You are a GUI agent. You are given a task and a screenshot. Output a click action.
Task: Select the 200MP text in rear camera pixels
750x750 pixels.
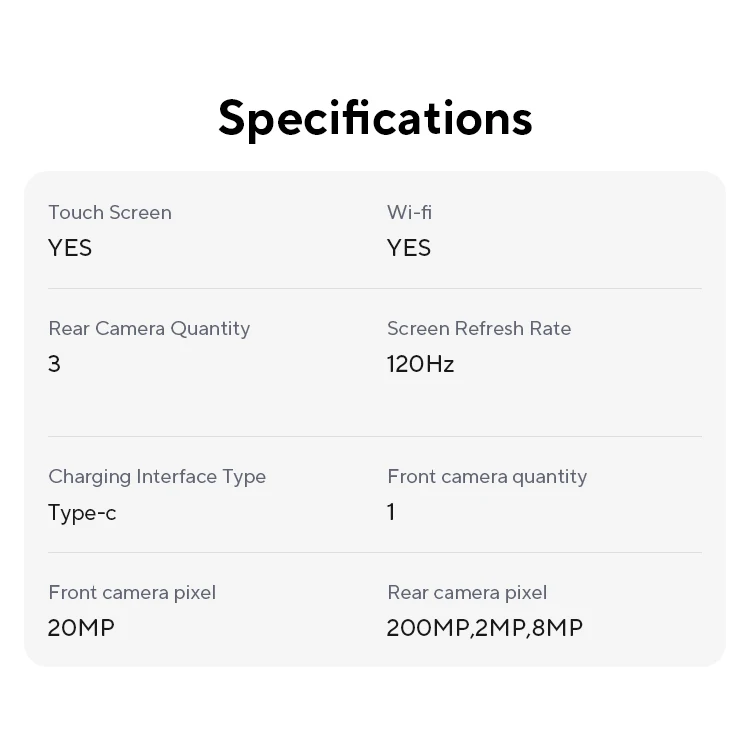427,628
